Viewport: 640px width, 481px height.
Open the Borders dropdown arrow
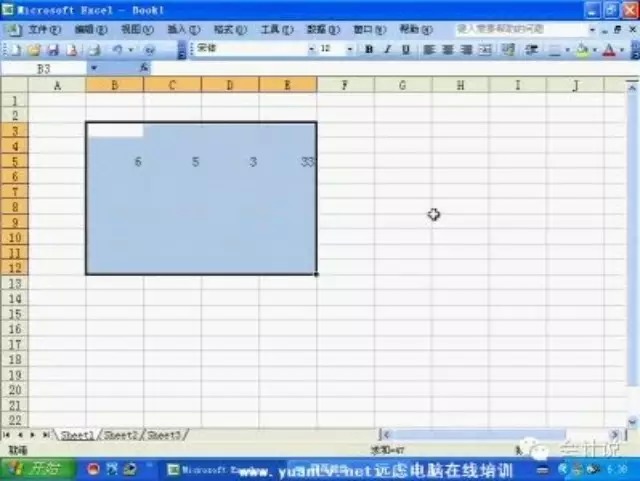[x=567, y=50]
